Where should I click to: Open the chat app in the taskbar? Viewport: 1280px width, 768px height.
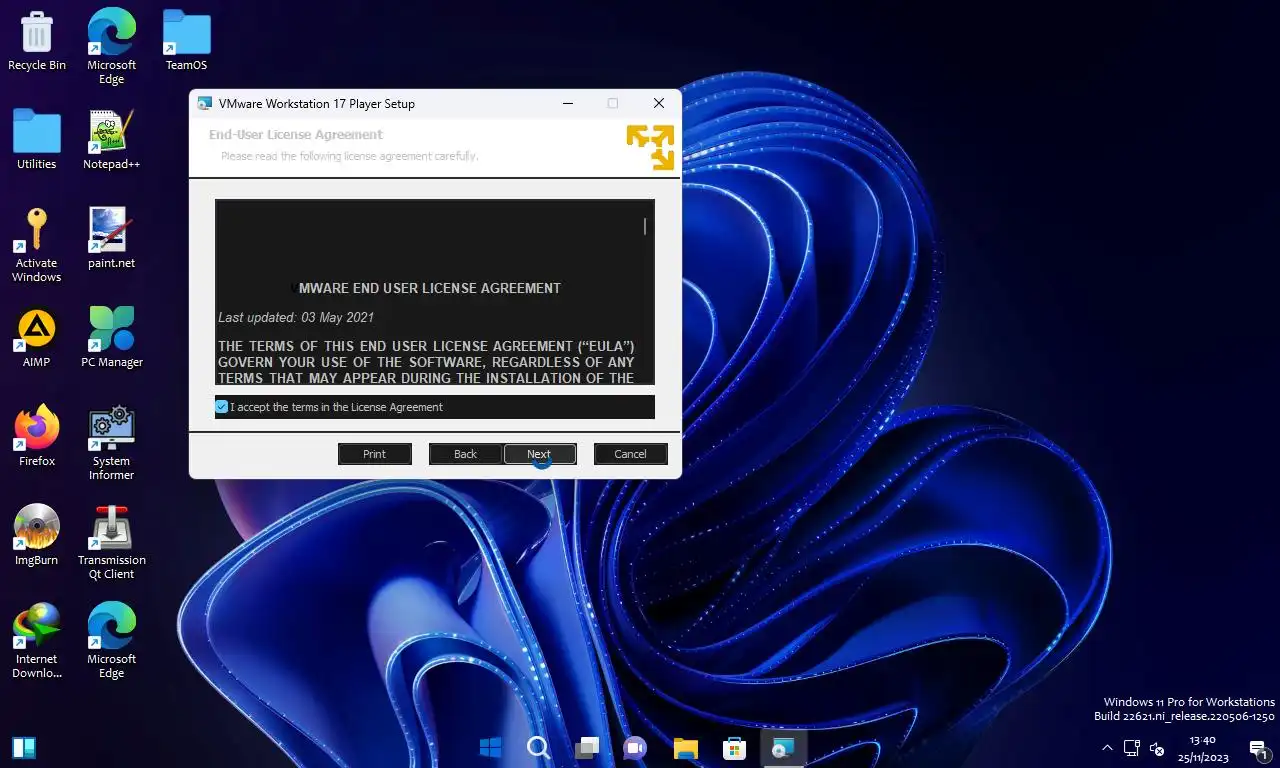pos(635,747)
